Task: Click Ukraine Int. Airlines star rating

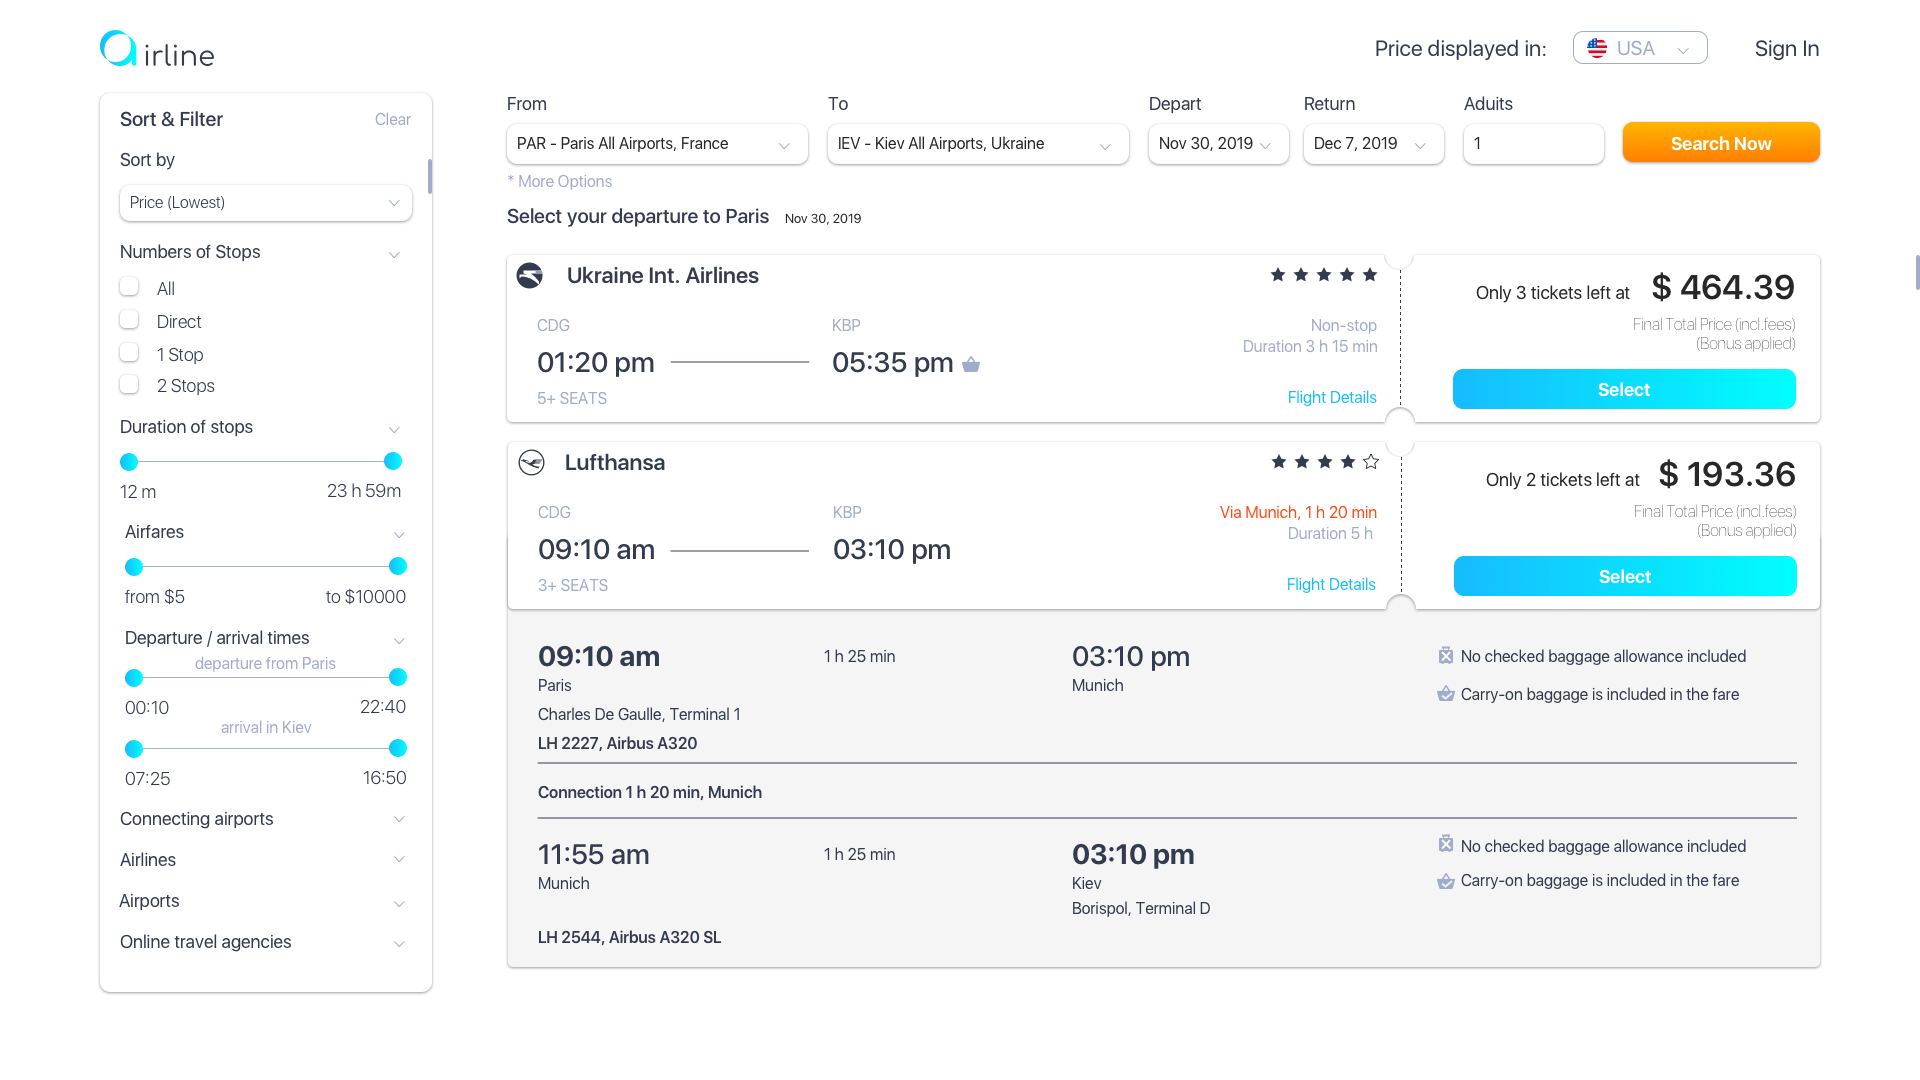Action: (1324, 275)
